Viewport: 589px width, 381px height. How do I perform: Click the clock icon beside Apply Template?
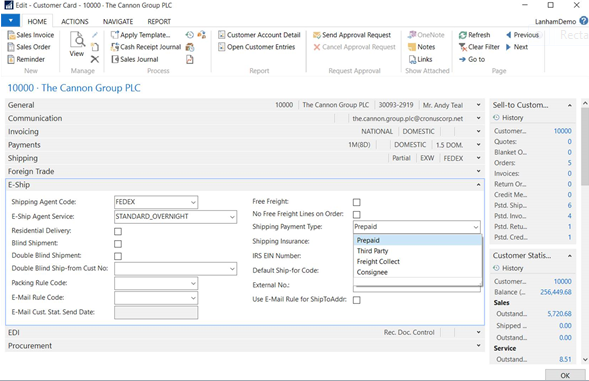190,35
